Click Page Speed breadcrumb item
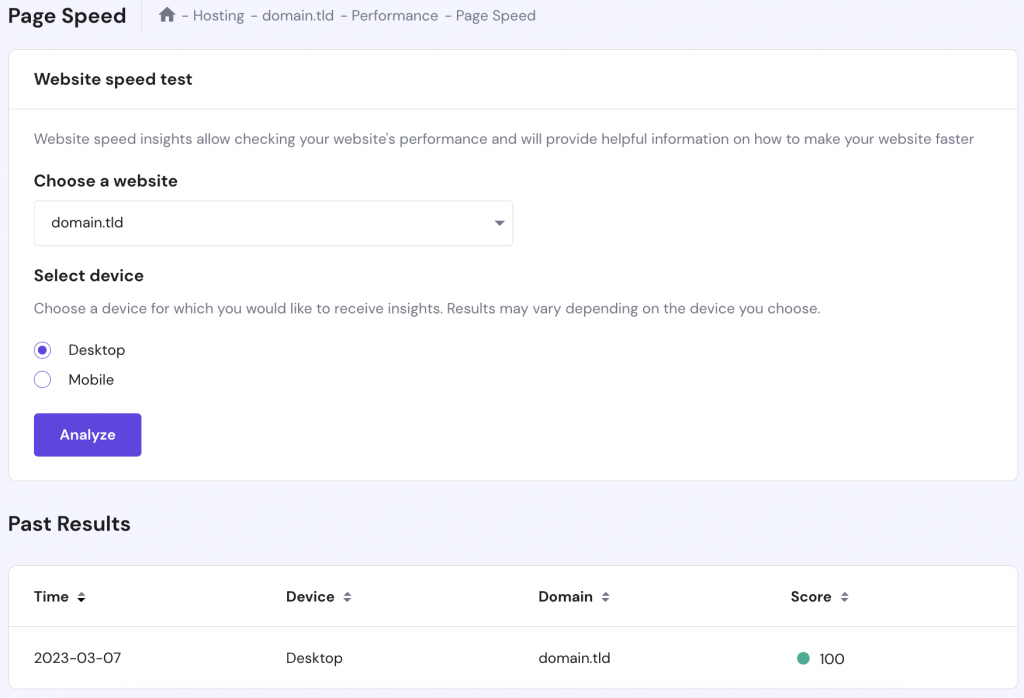This screenshot has height=698, width=1024. [x=495, y=16]
